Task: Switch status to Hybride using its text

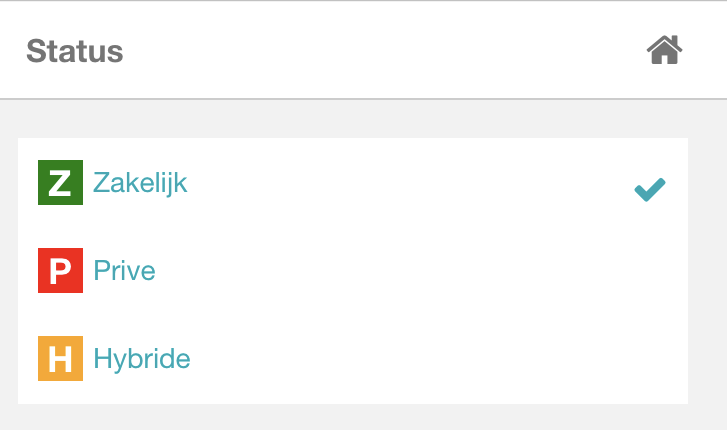Action: (142, 359)
